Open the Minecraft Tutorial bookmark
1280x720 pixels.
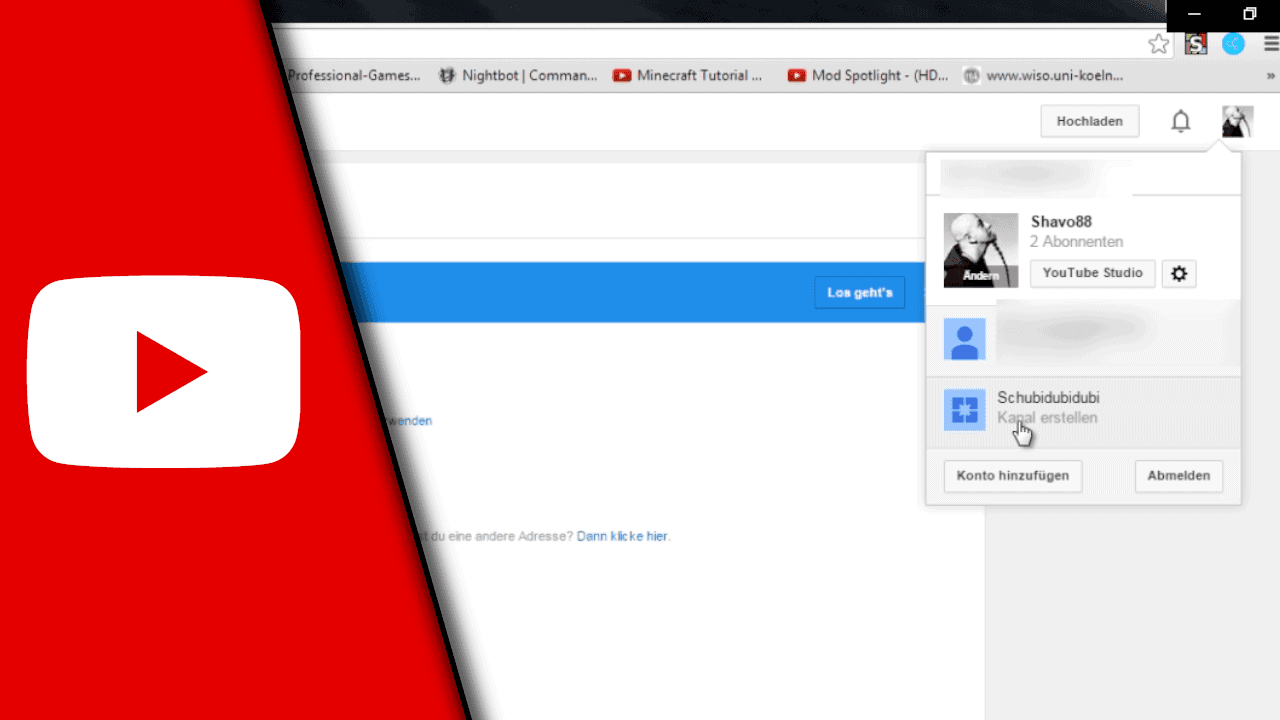pyautogui.click(x=688, y=75)
